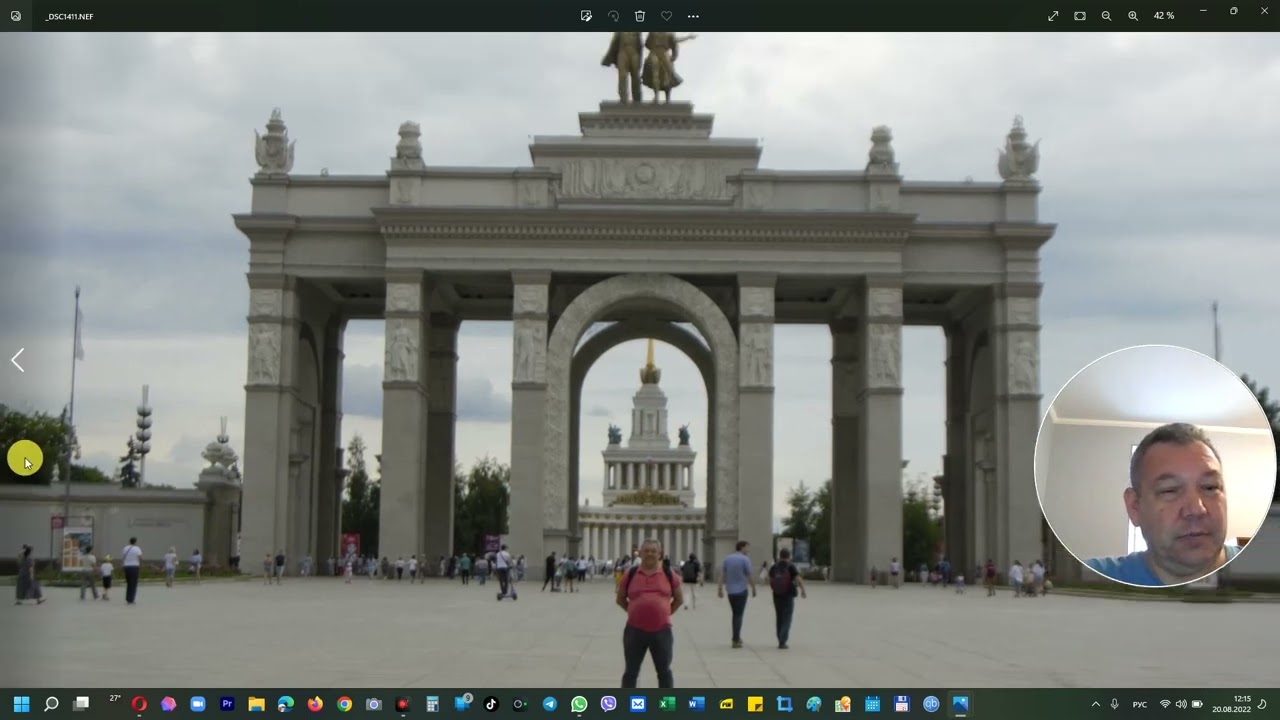This screenshot has height=720, width=1280.
Task: Open Calendar app from the taskbar
Action: tap(872, 704)
